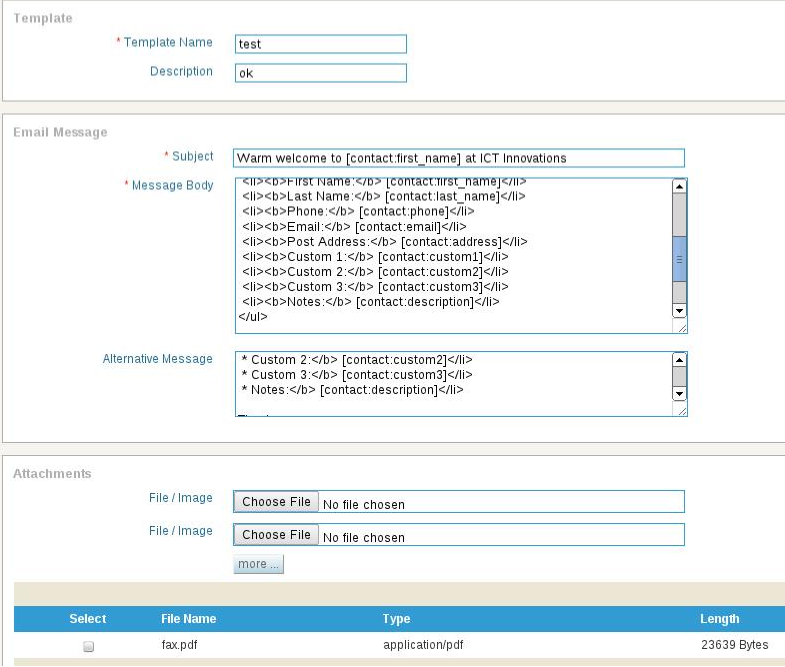Screen dimensions: 785x667
Task: Click the Alternative Message resize grip
Action: 681,411
